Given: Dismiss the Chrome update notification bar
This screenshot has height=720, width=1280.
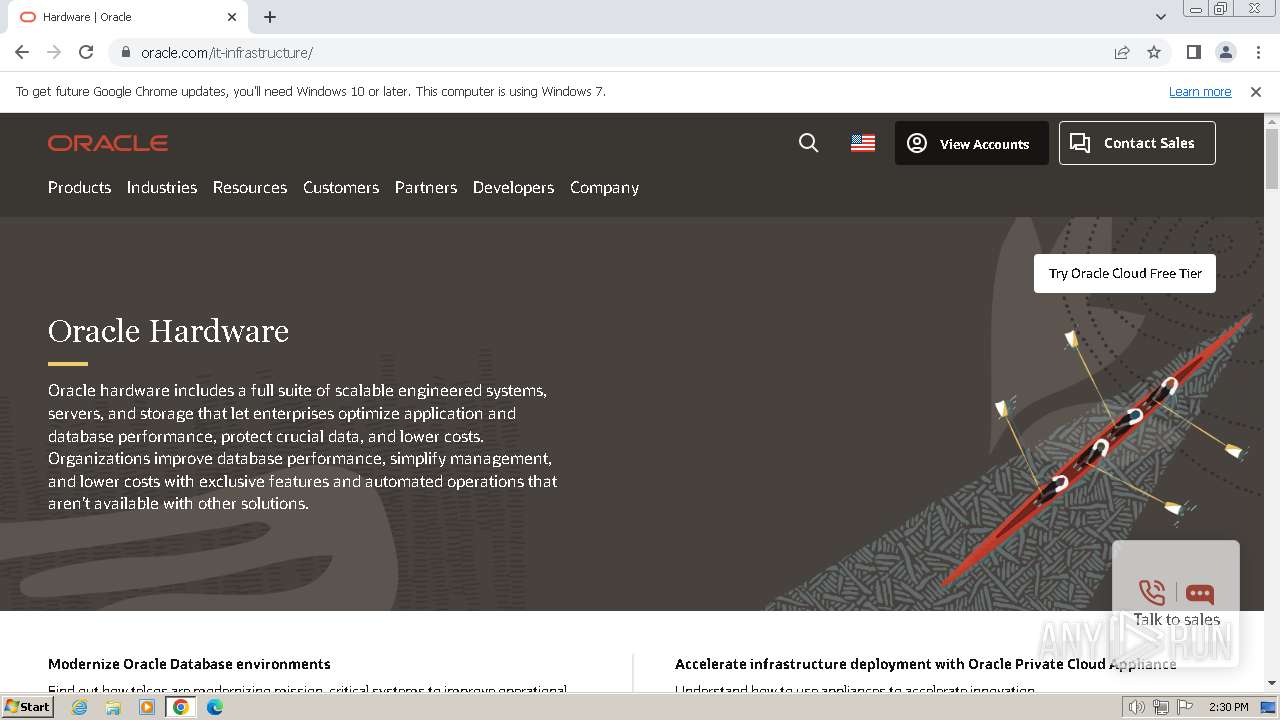Looking at the screenshot, I should pos(1256,91).
